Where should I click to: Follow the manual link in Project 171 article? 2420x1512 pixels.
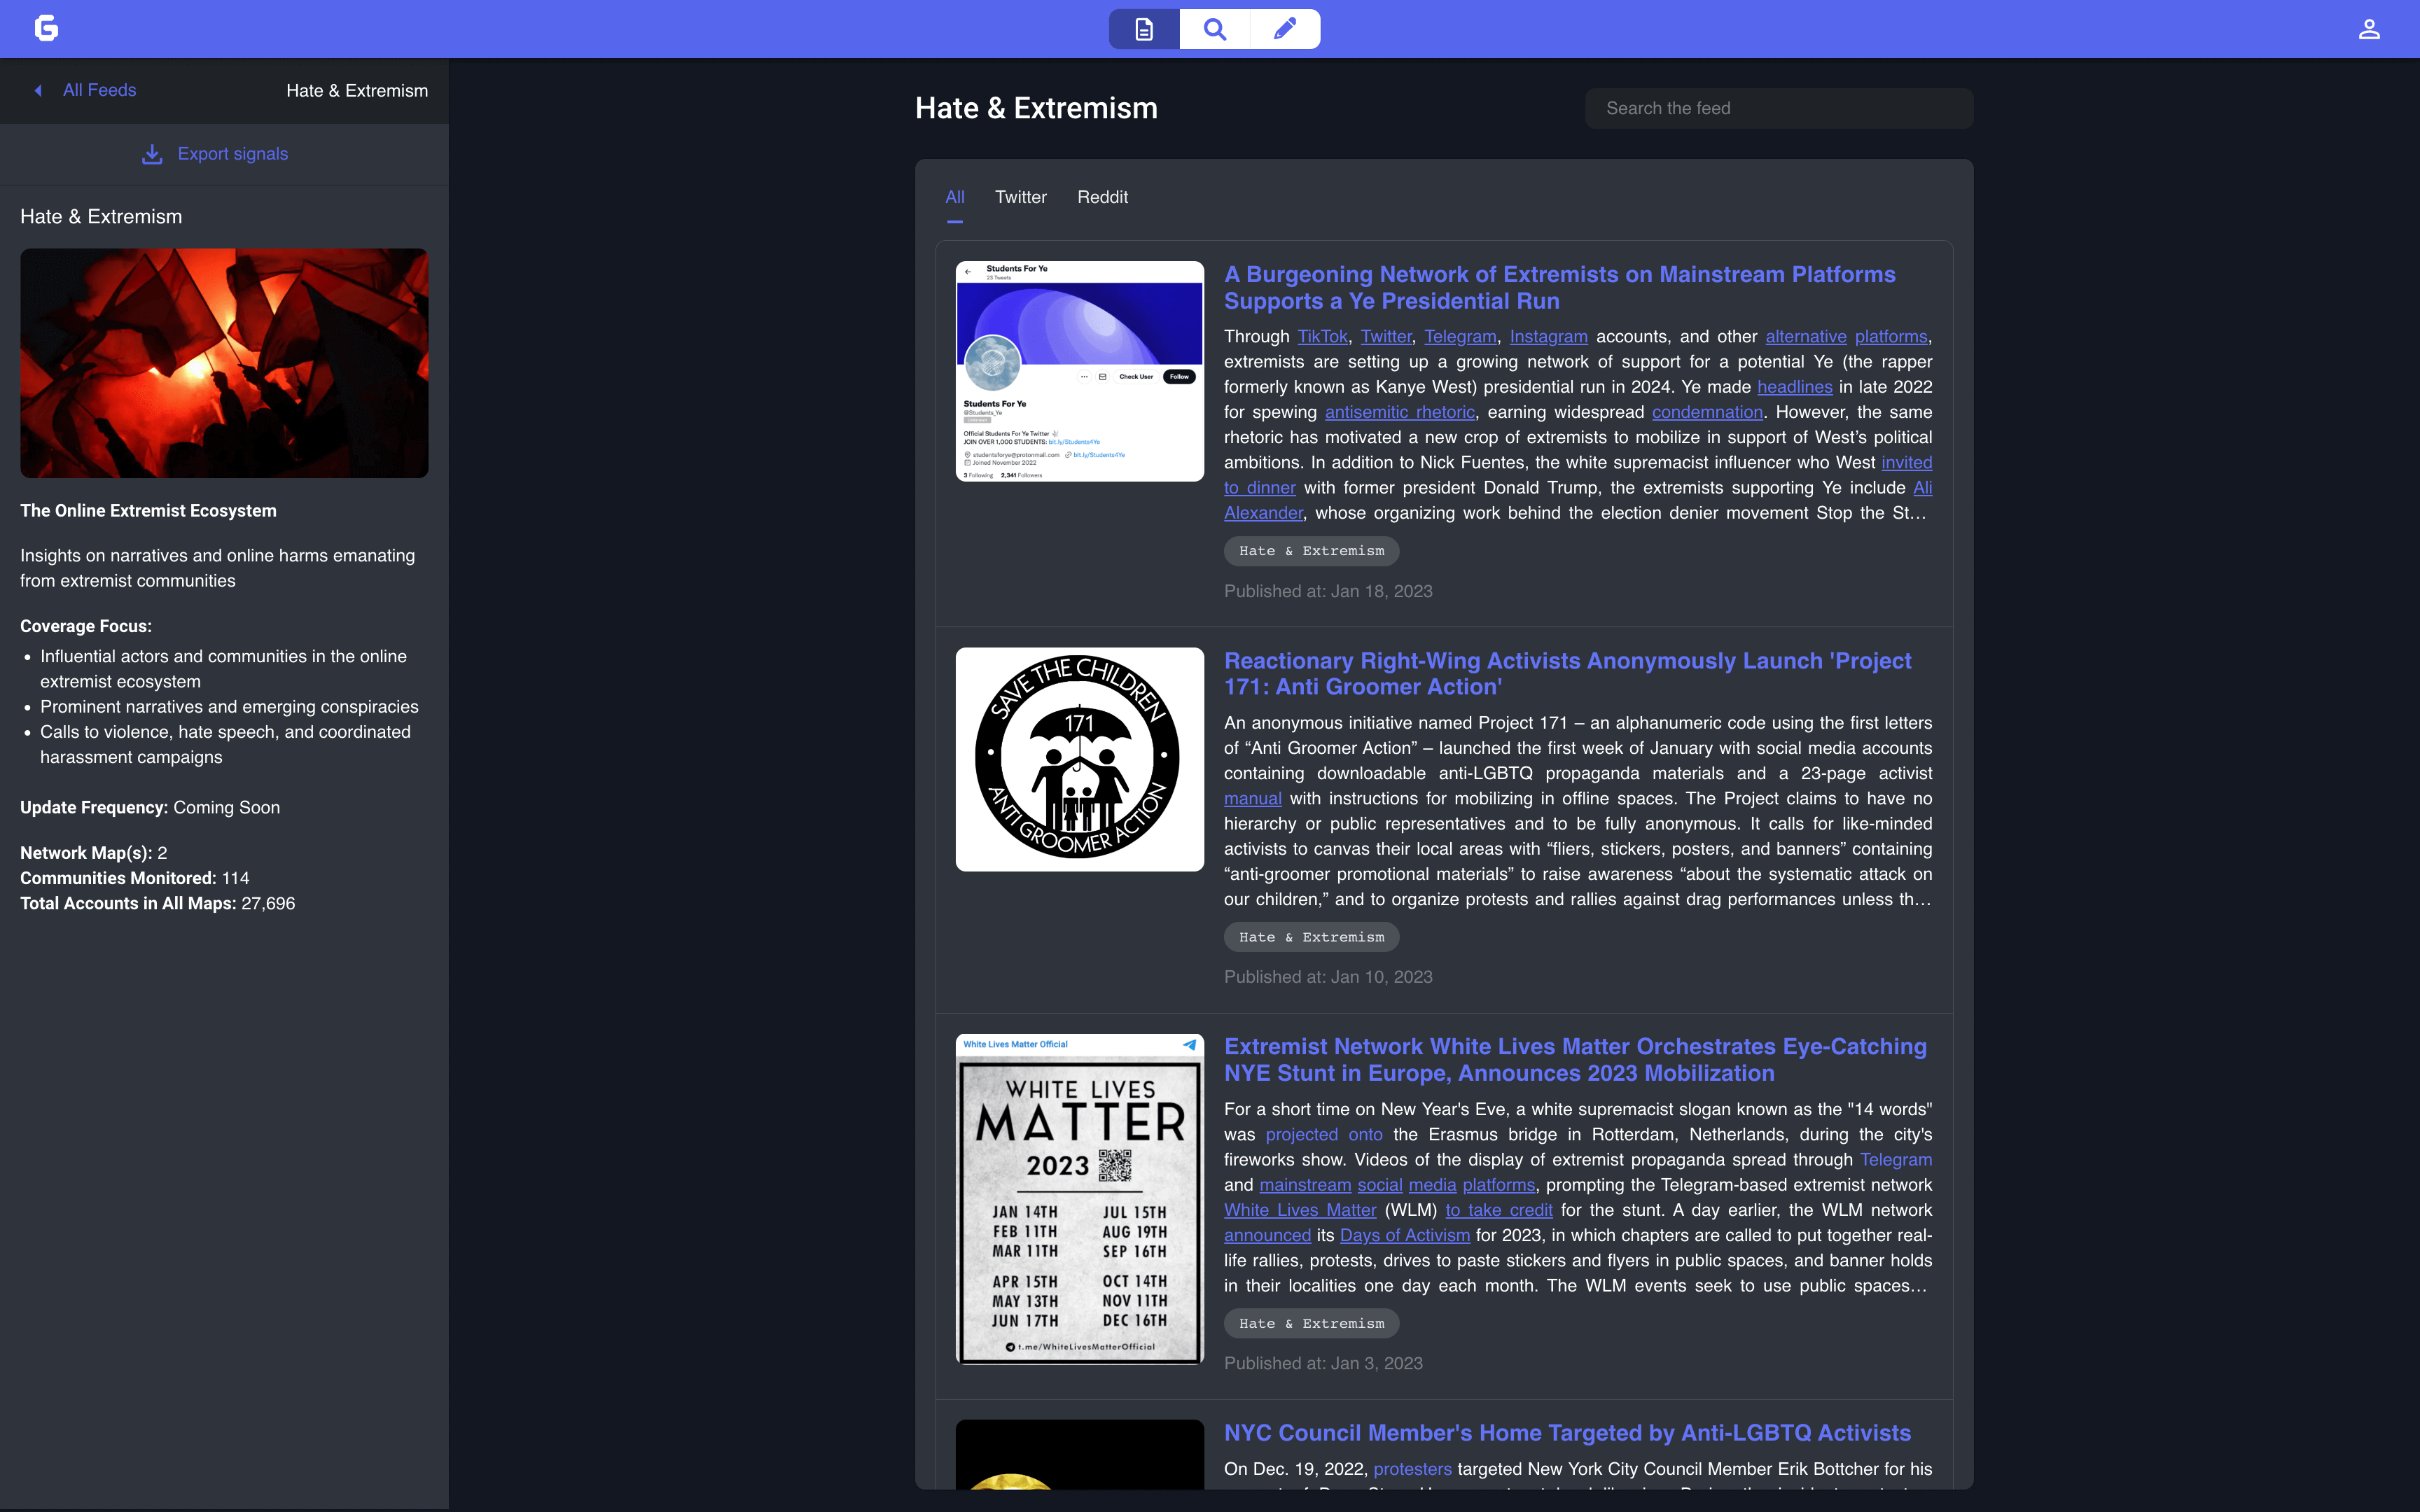pyautogui.click(x=1252, y=799)
